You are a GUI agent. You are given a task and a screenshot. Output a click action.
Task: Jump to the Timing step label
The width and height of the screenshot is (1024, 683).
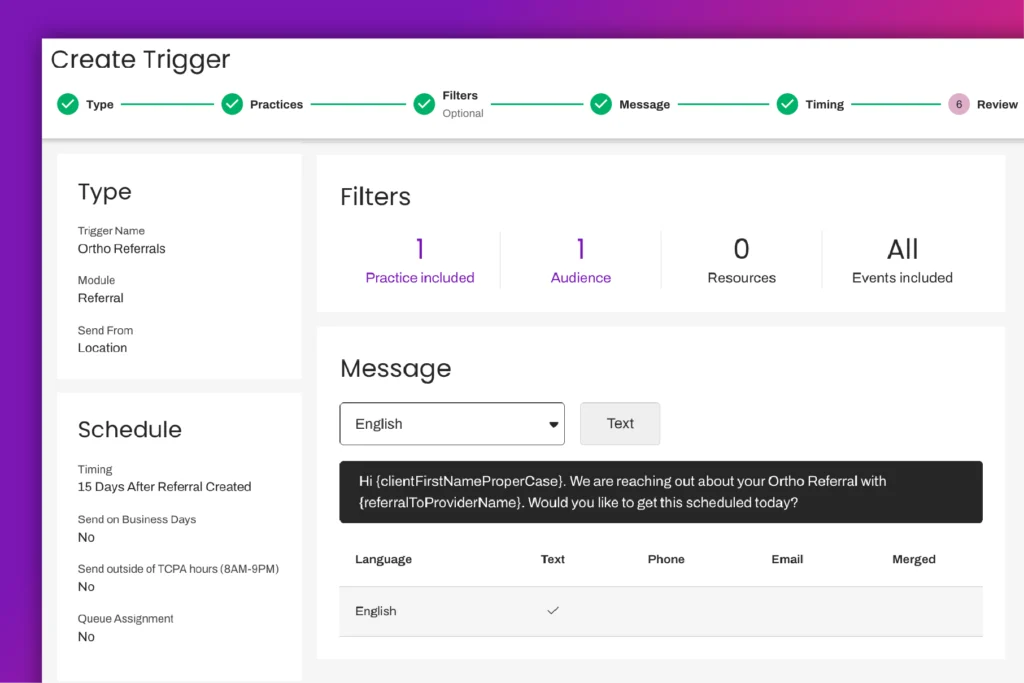coord(825,105)
